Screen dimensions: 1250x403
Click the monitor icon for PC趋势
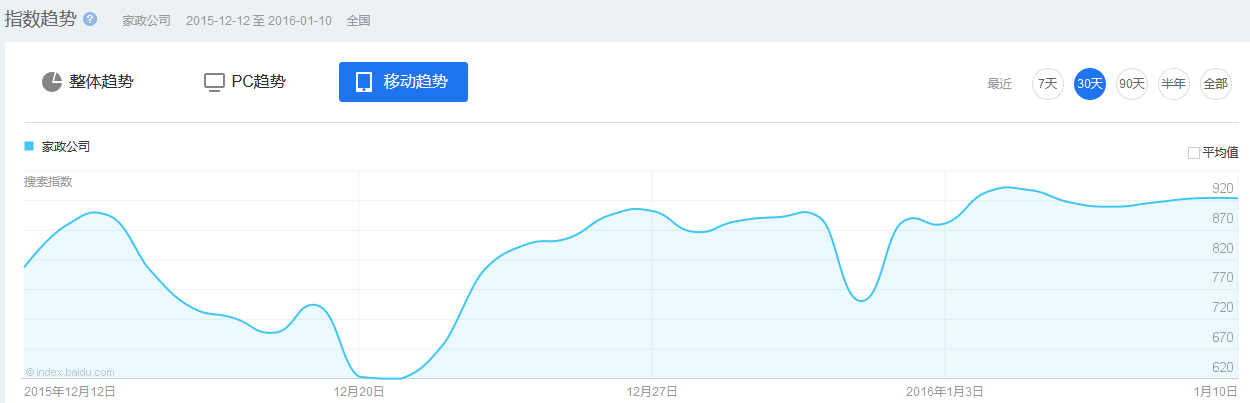pyautogui.click(x=214, y=82)
